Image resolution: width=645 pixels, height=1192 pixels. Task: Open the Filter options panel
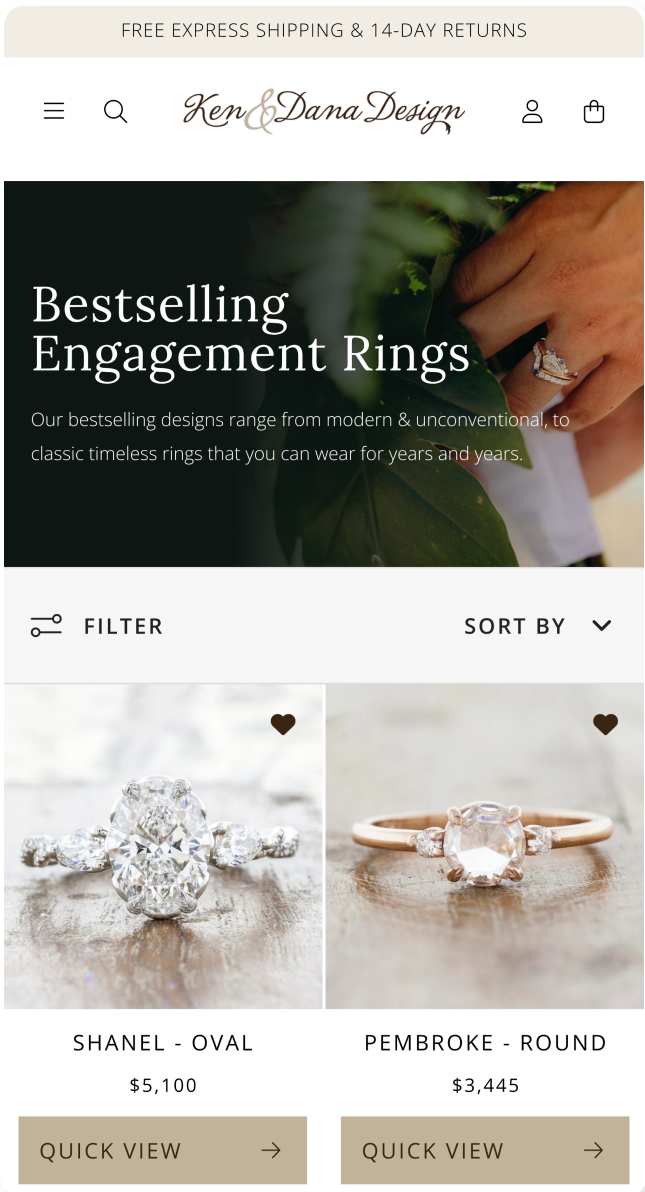(x=97, y=626)
